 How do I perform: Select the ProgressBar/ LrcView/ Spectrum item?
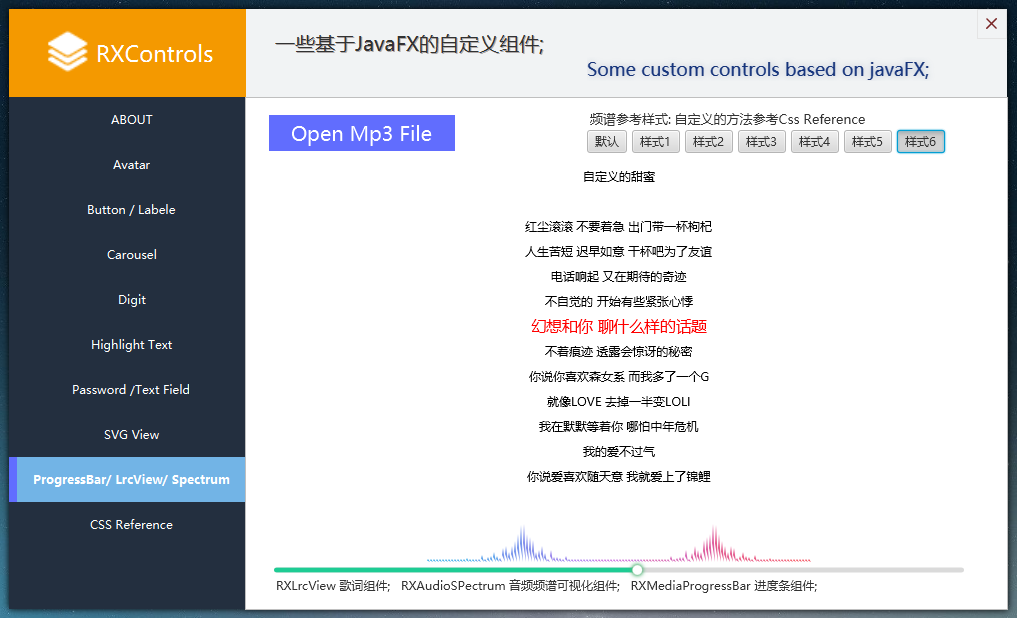coord(131,480)
